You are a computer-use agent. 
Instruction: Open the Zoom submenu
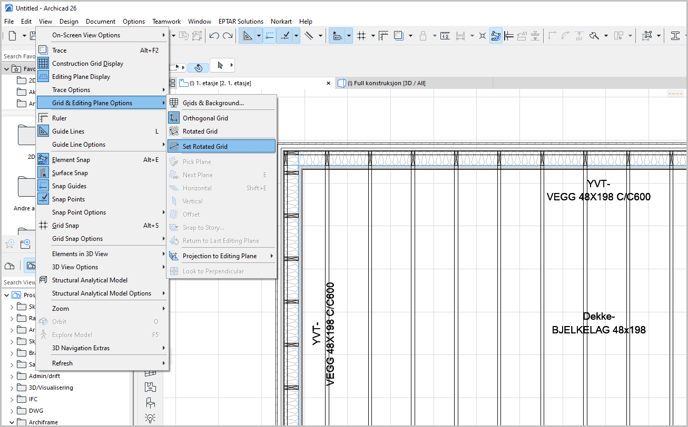102,309
